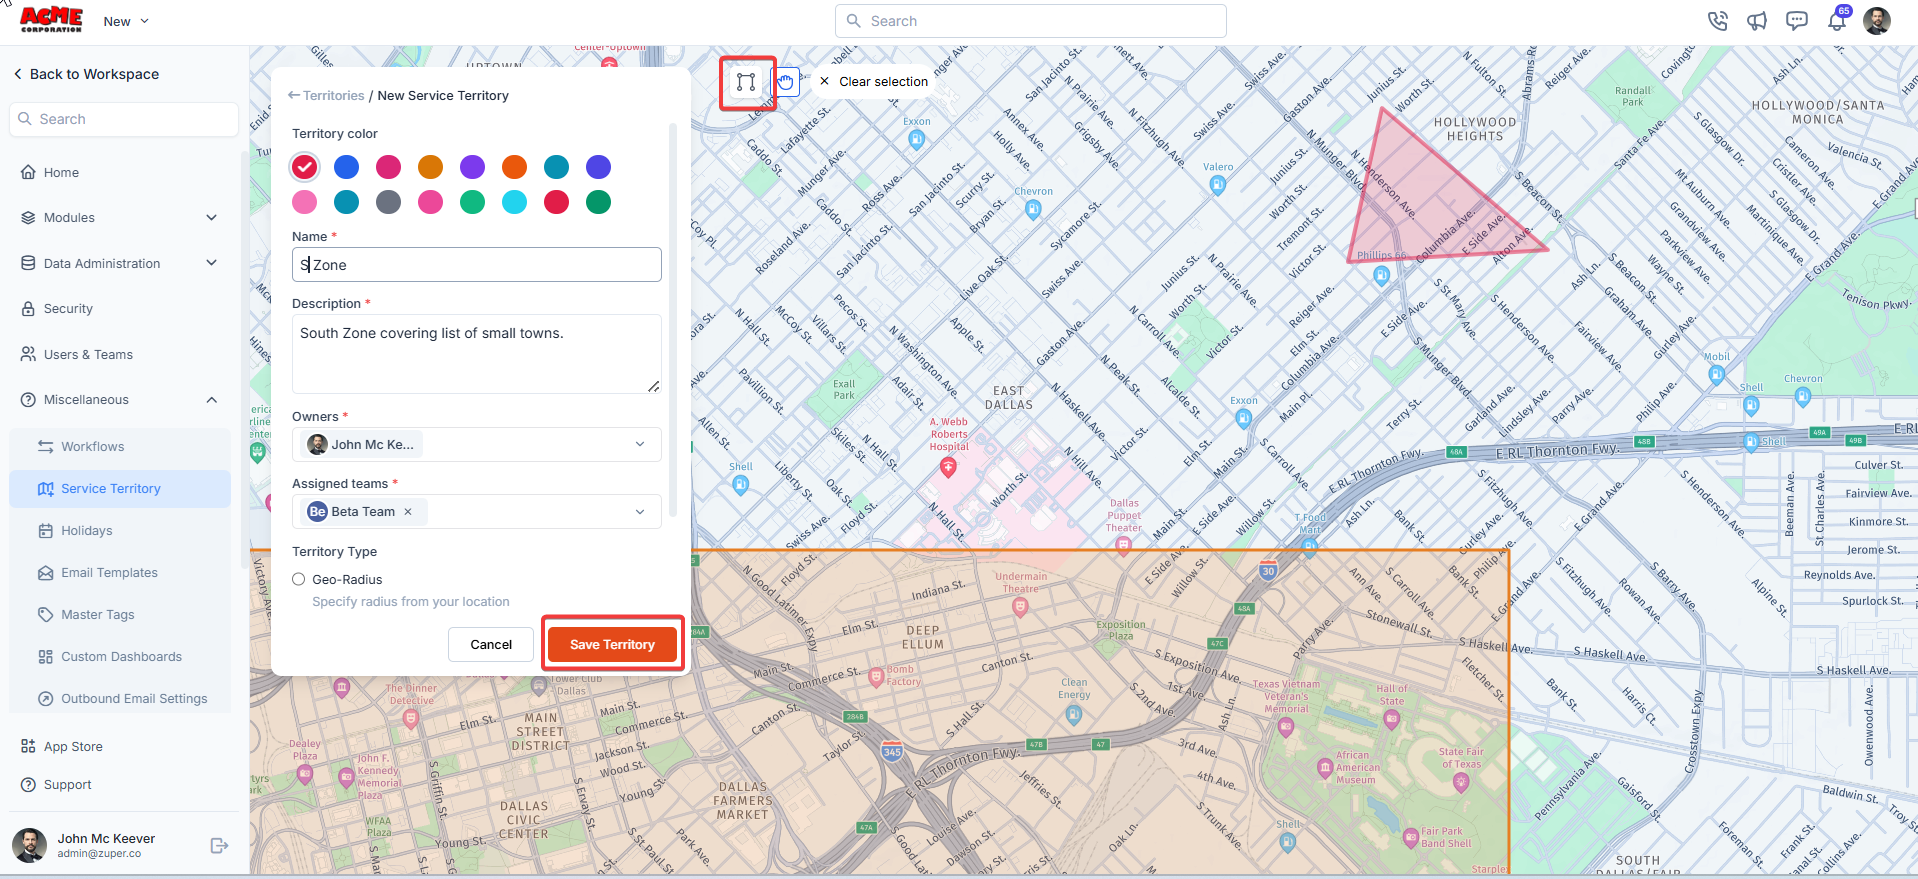Pick the purple territory color swatch
The width and height of the screenshot is (1918, 879).
coord(473,167)
